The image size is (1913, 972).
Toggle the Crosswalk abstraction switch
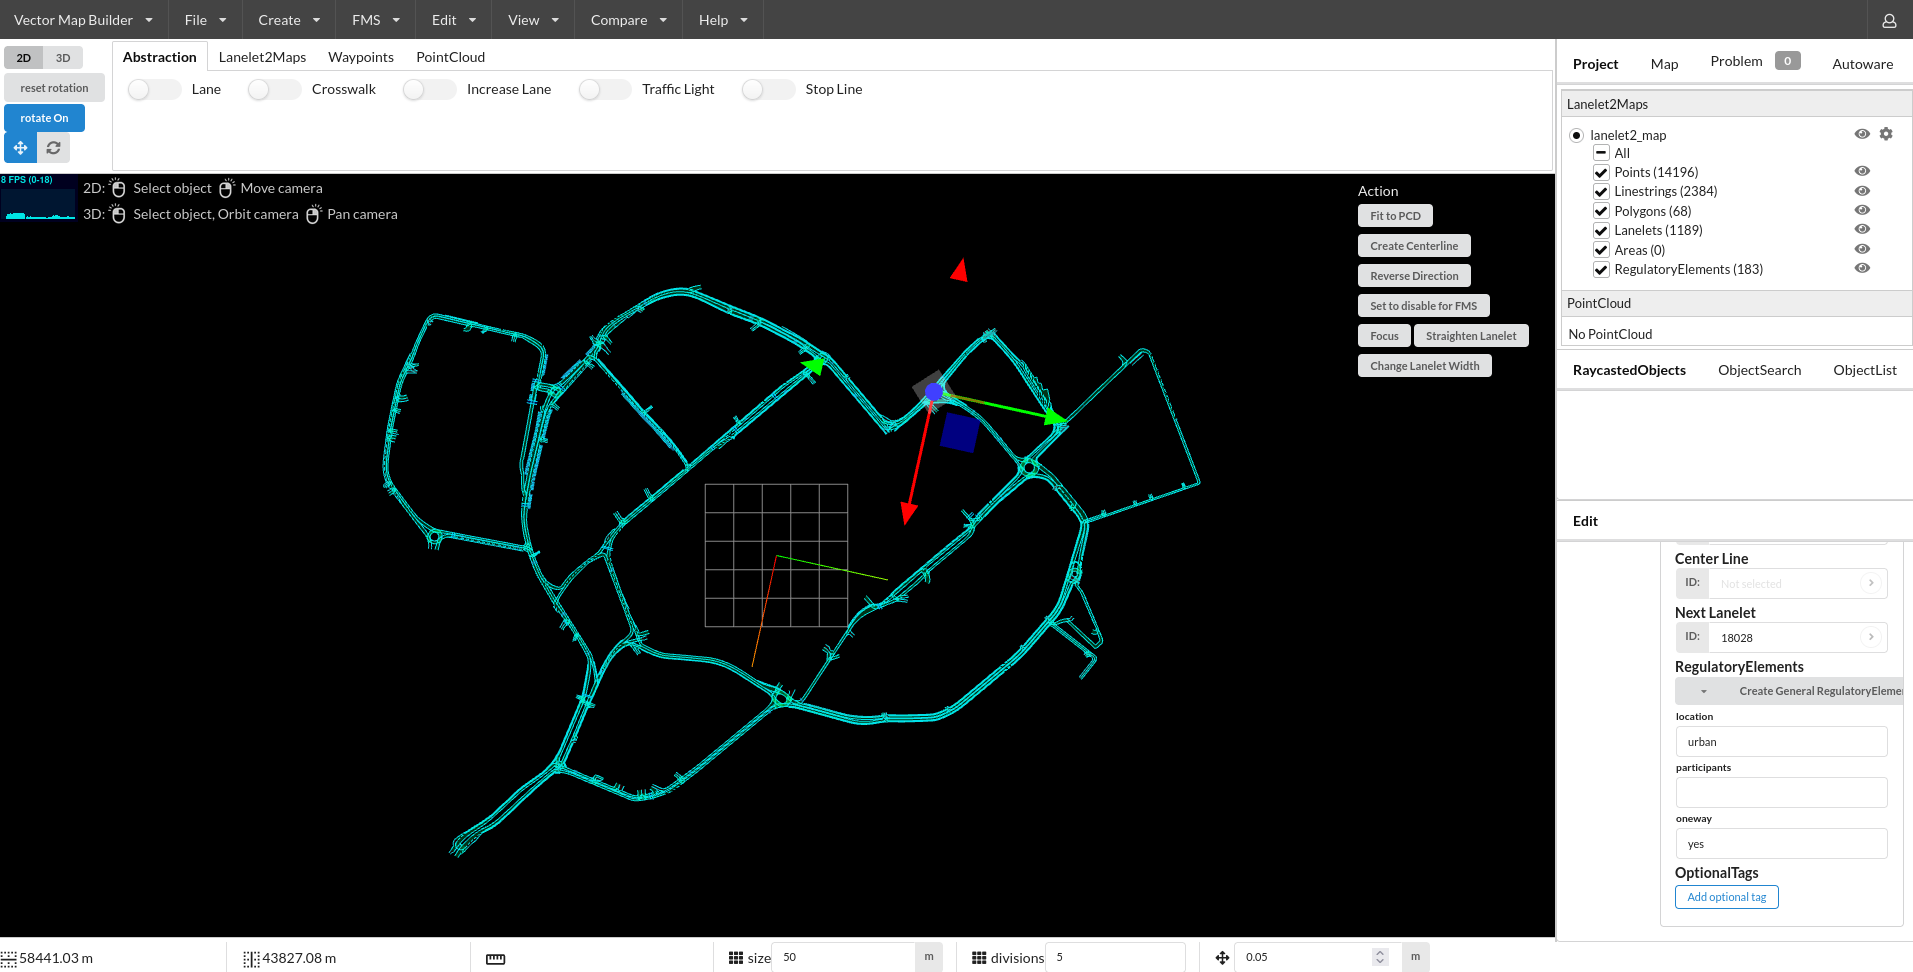(x=274, y=90)
